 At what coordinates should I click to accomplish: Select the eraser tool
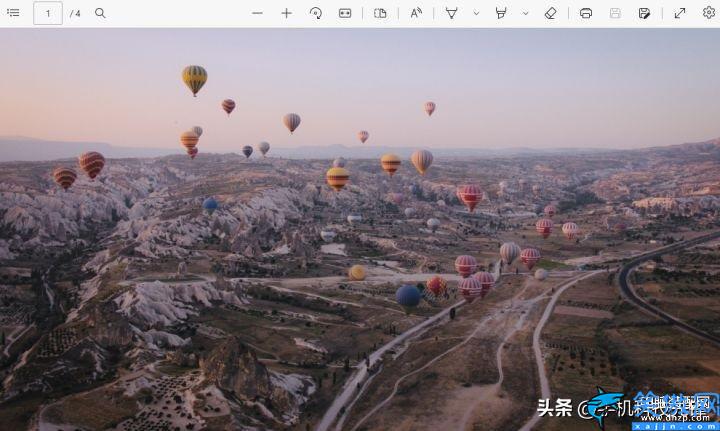(x=550, y=13)
